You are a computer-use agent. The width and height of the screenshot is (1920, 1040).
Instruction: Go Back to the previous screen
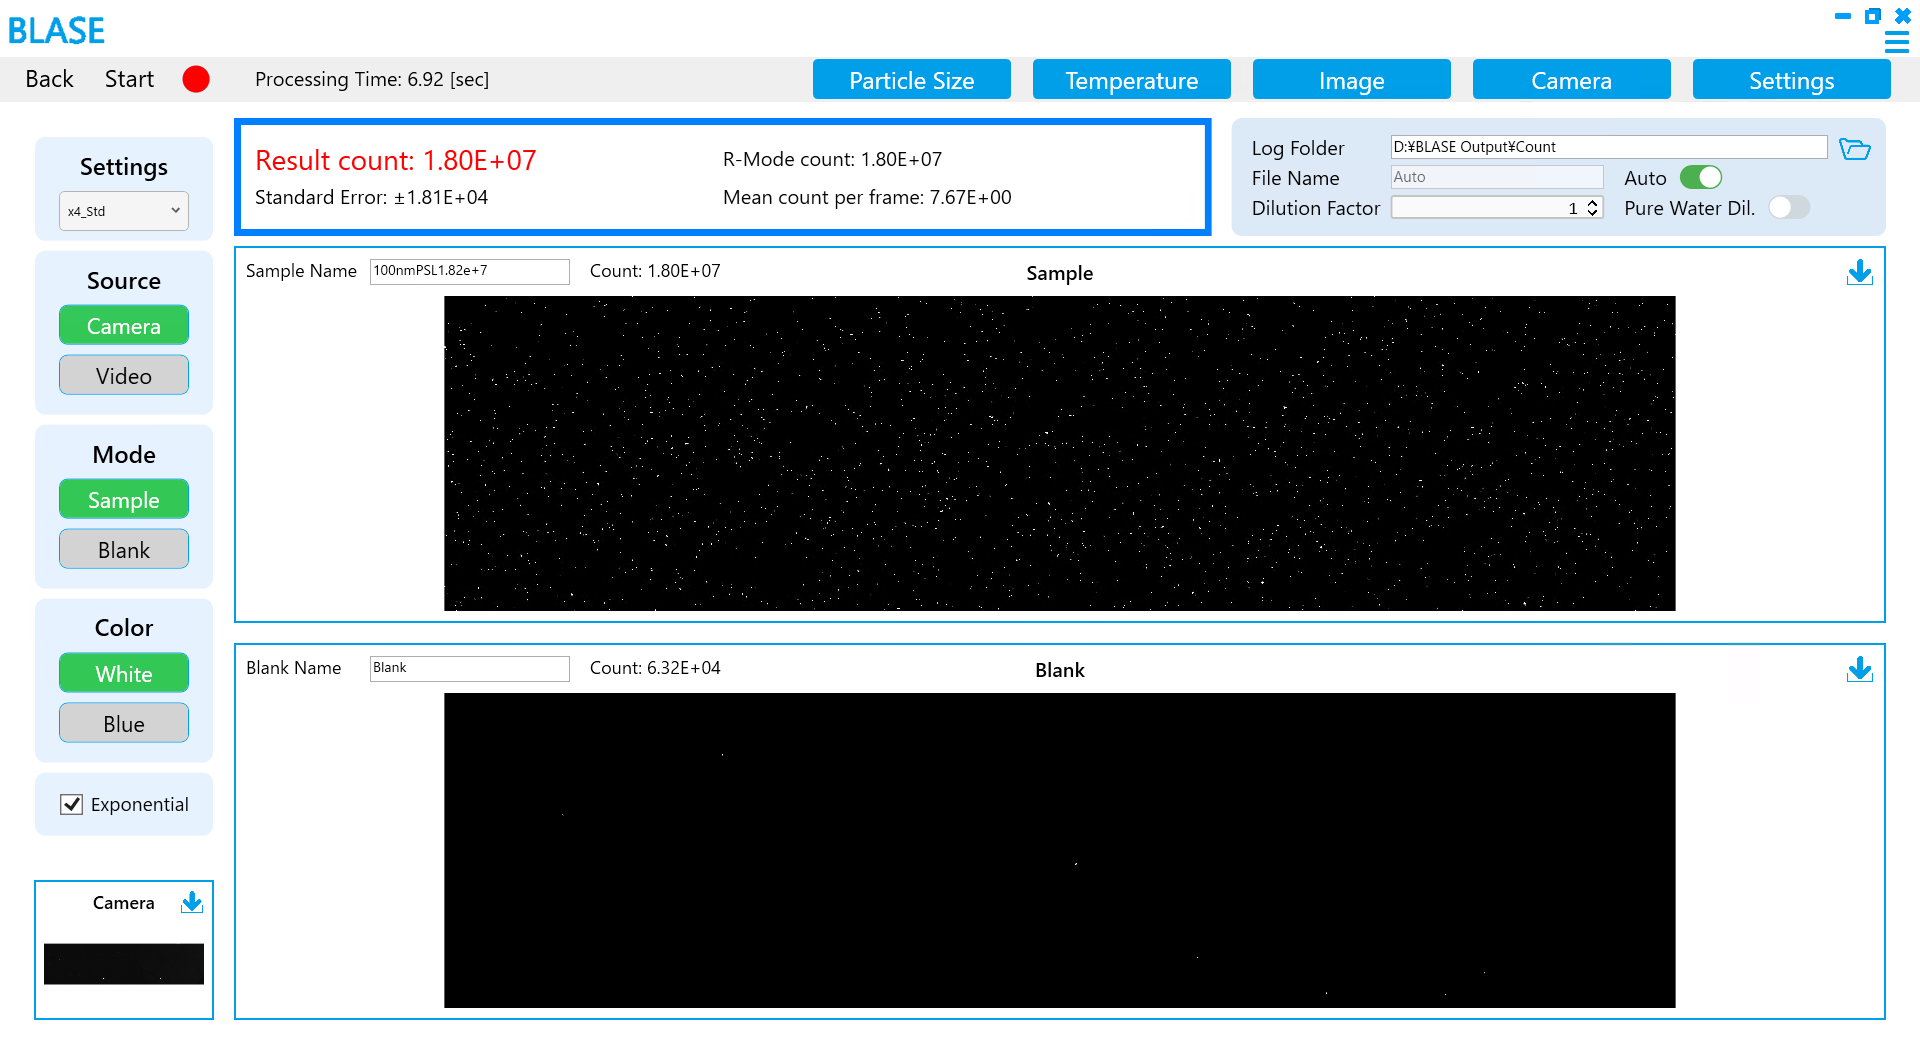click(x=49, y=79)
